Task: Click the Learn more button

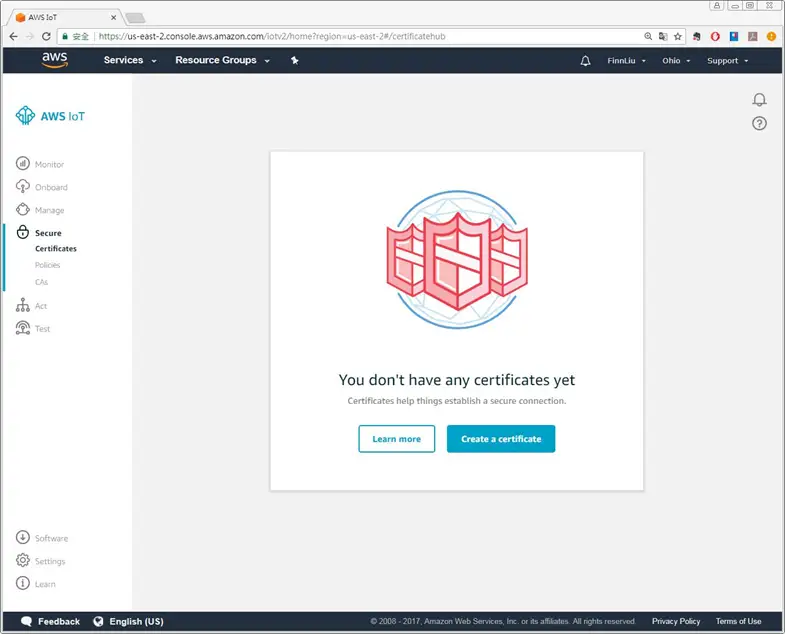Action: click(x=397, y=439)
